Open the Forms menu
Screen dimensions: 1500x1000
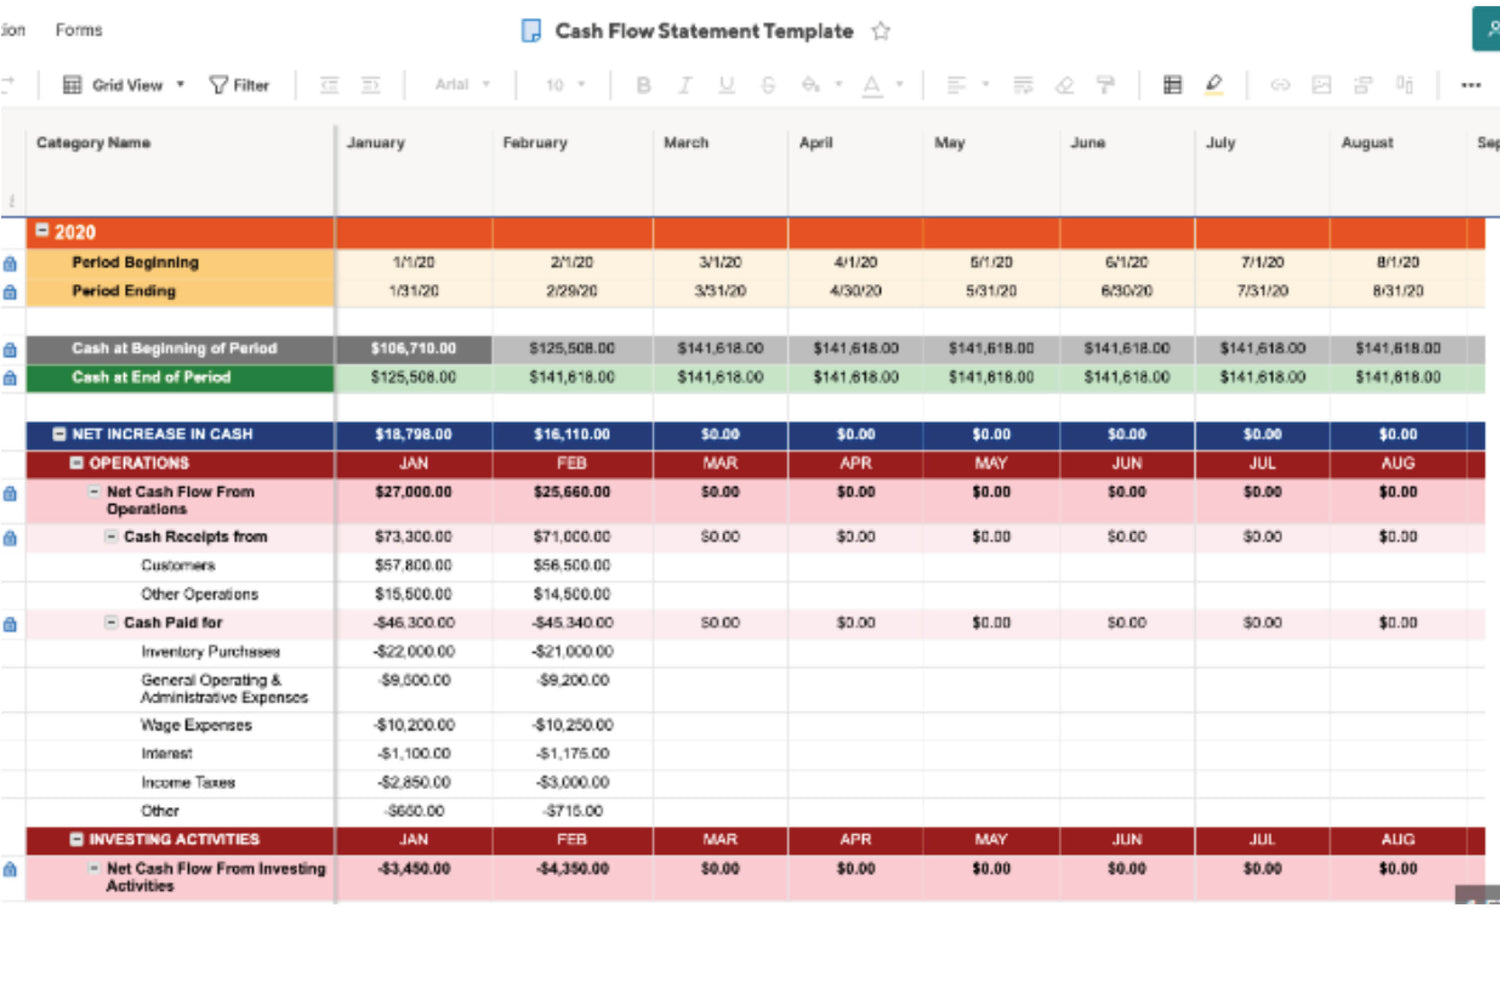[x=77, y=30]
